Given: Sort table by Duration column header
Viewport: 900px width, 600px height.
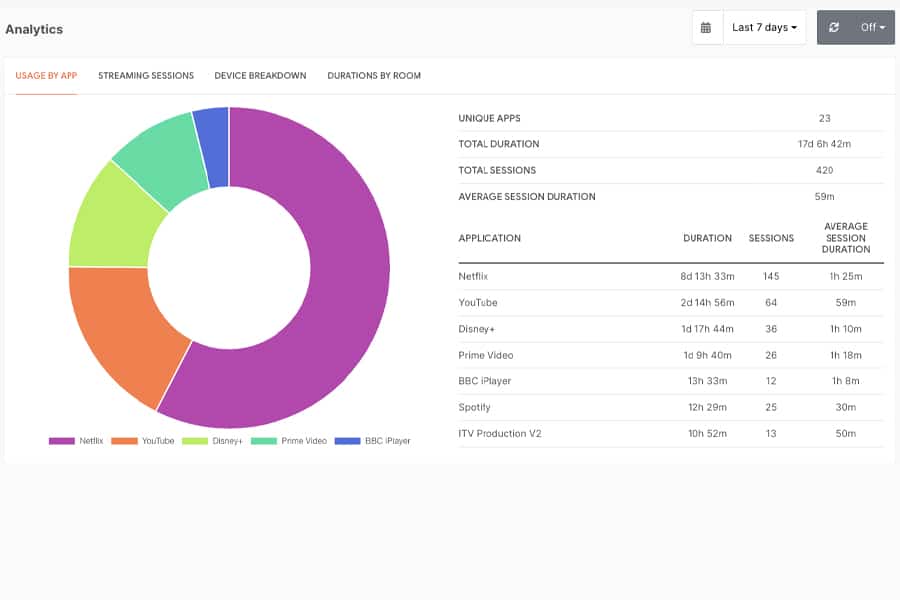Looking at the screenshot, I should 707,238.
